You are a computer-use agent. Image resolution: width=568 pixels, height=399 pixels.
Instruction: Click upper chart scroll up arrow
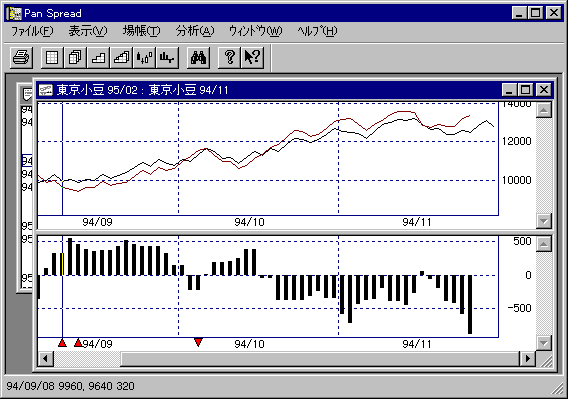tap(544, 110)
